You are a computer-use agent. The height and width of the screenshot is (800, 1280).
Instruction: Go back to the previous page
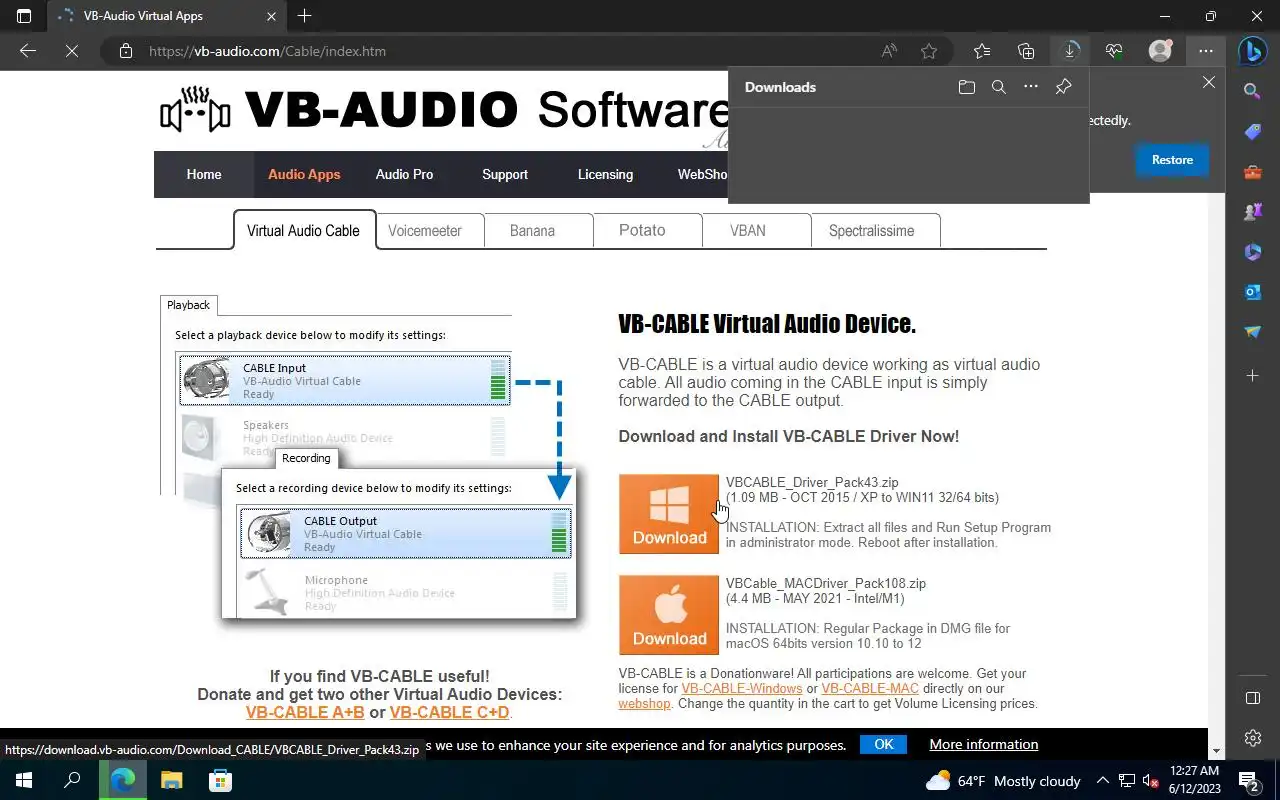[28, 51]
